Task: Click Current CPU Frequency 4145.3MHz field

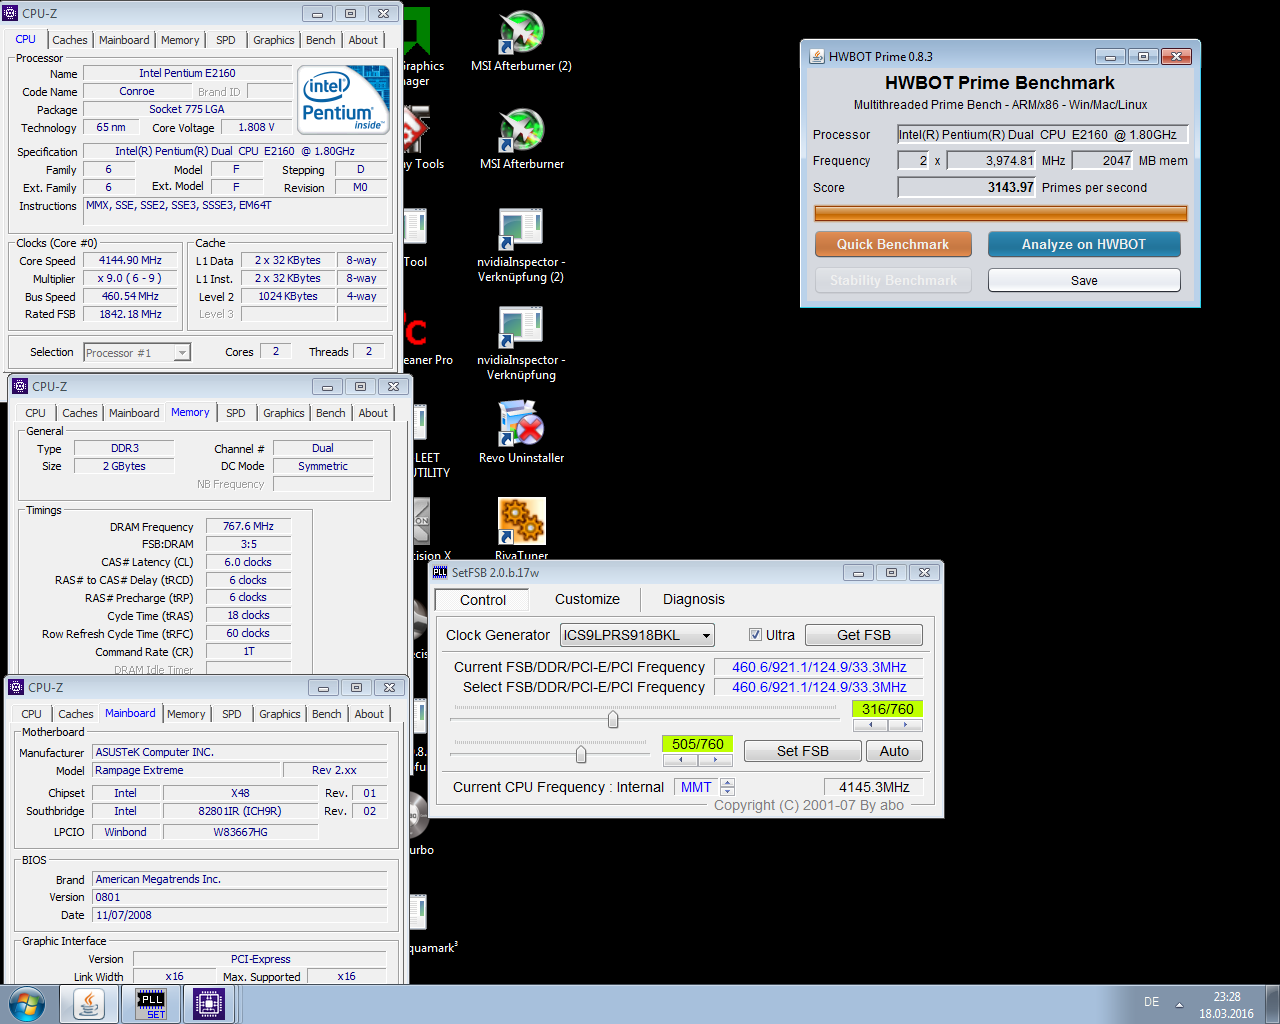Action: (x=874, y=787)
